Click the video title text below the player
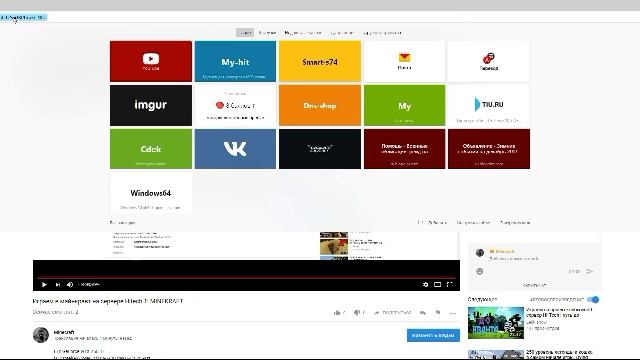The image size is (640, 360). [108, 301]
